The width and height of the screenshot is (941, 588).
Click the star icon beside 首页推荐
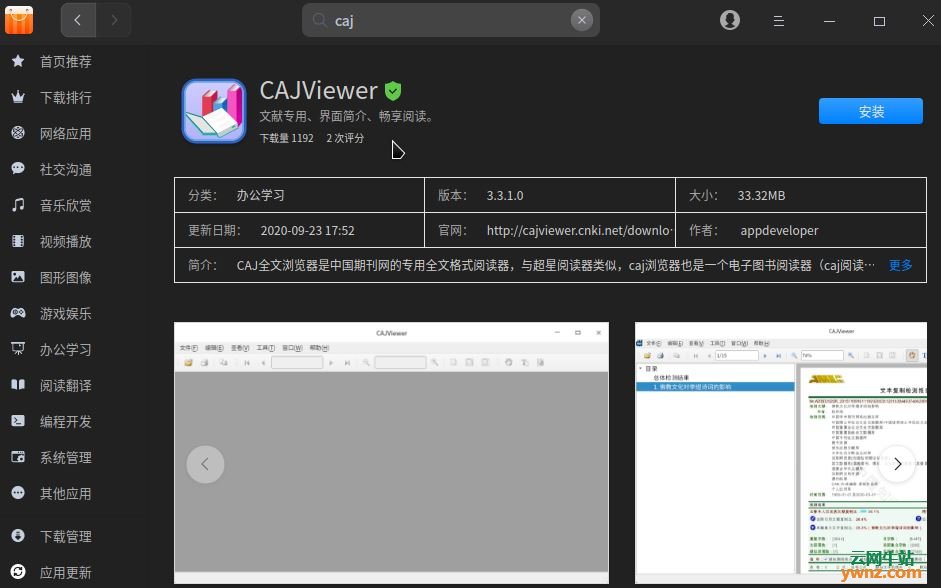pyautogui.click(x=18, y=61)
